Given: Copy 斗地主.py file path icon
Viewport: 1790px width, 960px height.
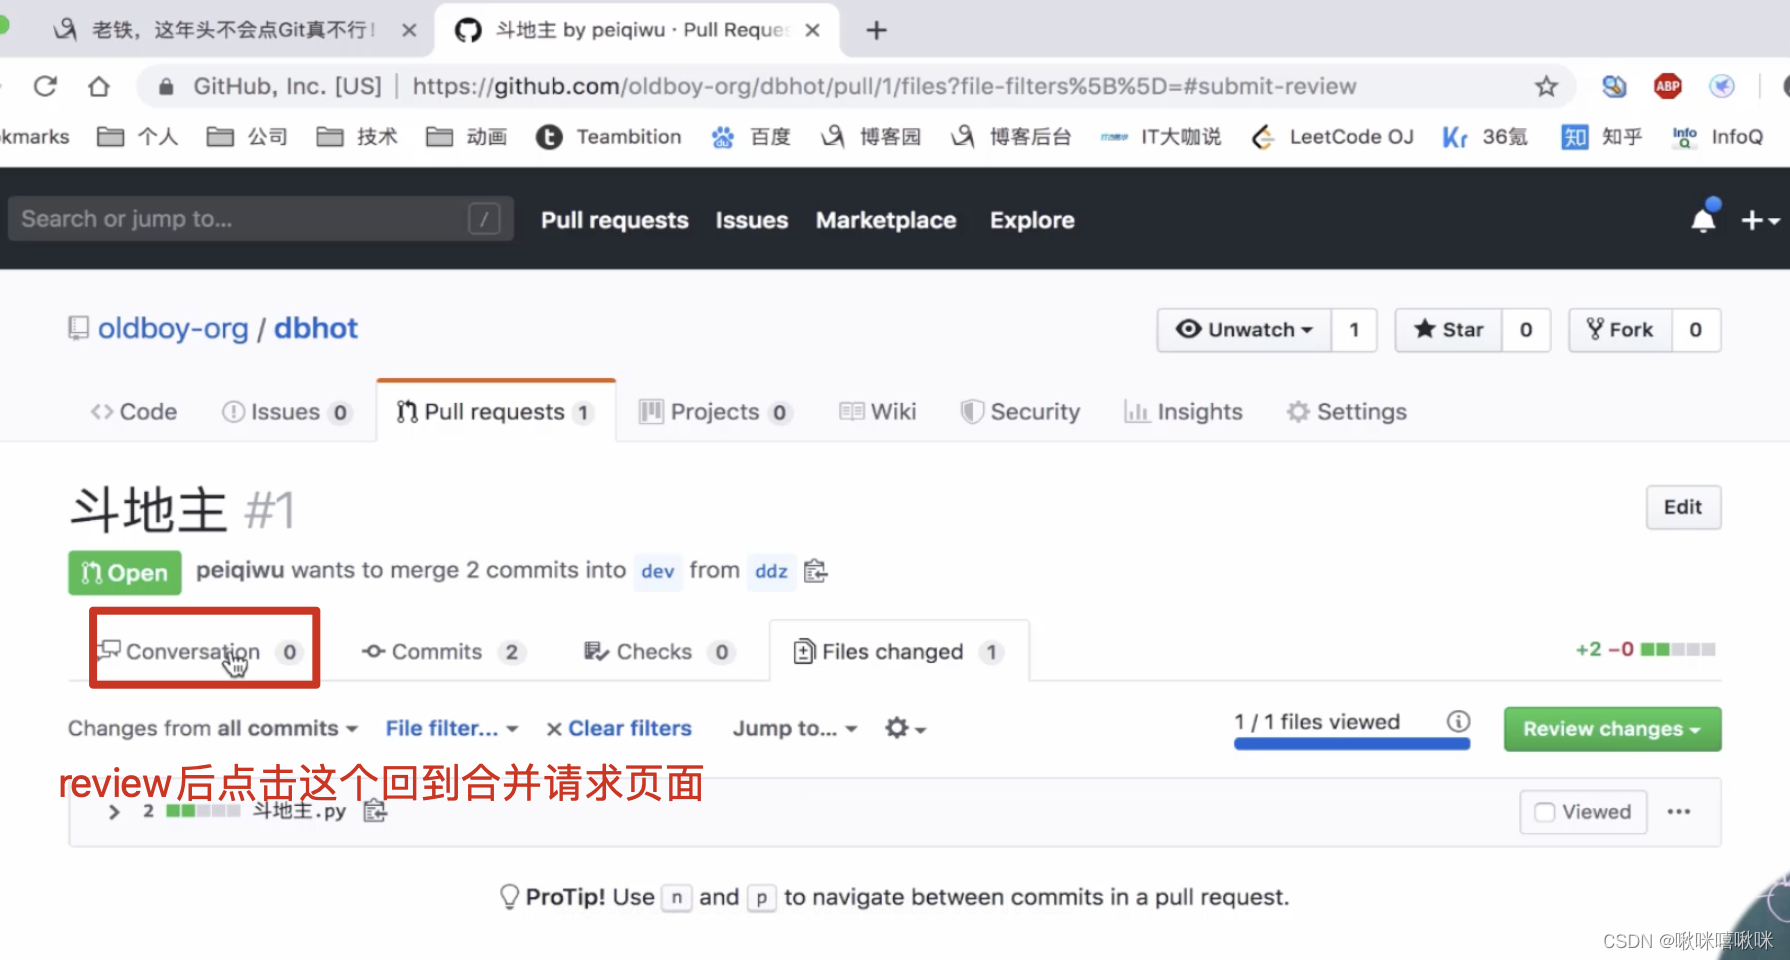Looking at the screenshot, I should click(x=375, y=811).
